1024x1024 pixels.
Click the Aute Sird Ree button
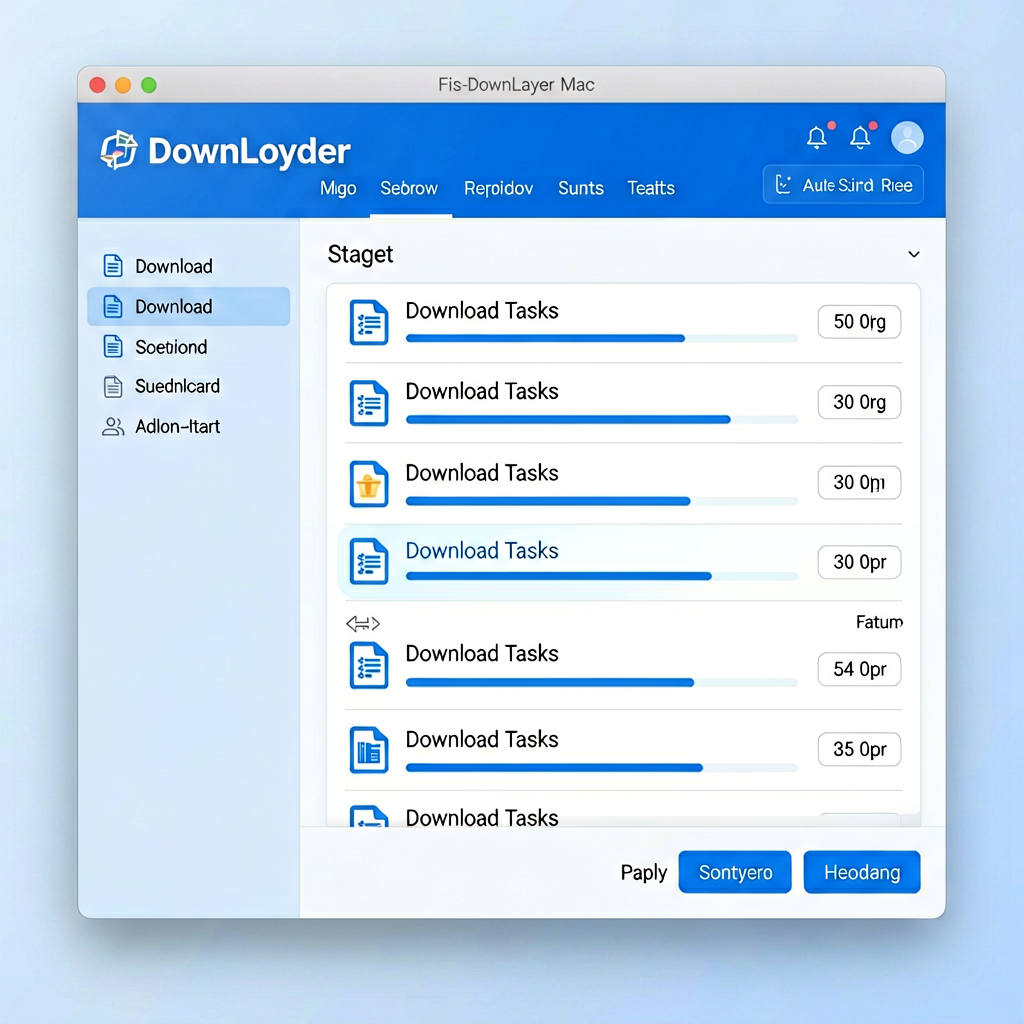coord(843,185)
